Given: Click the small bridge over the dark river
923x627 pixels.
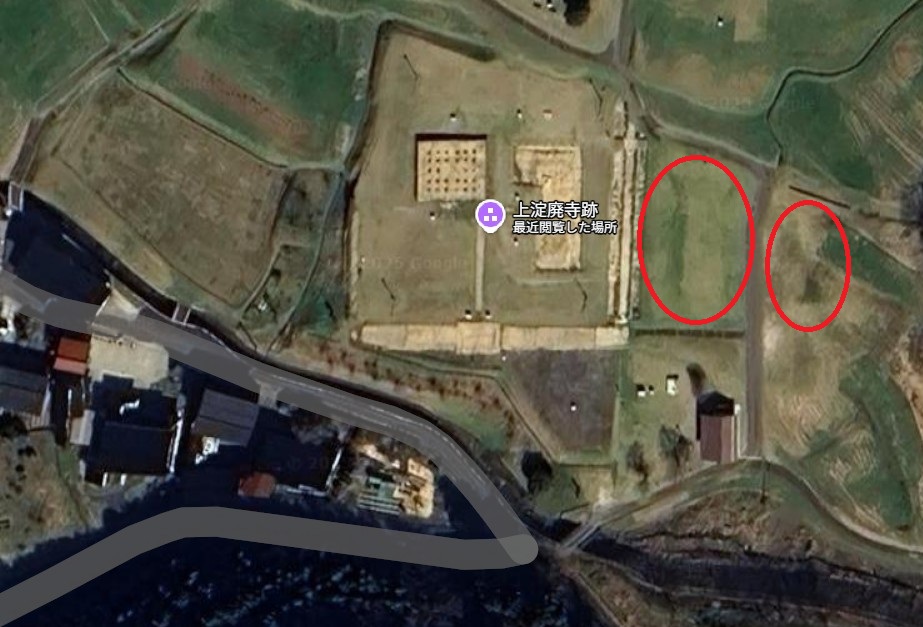Looking at the screenshot, I should click(581, 535).
